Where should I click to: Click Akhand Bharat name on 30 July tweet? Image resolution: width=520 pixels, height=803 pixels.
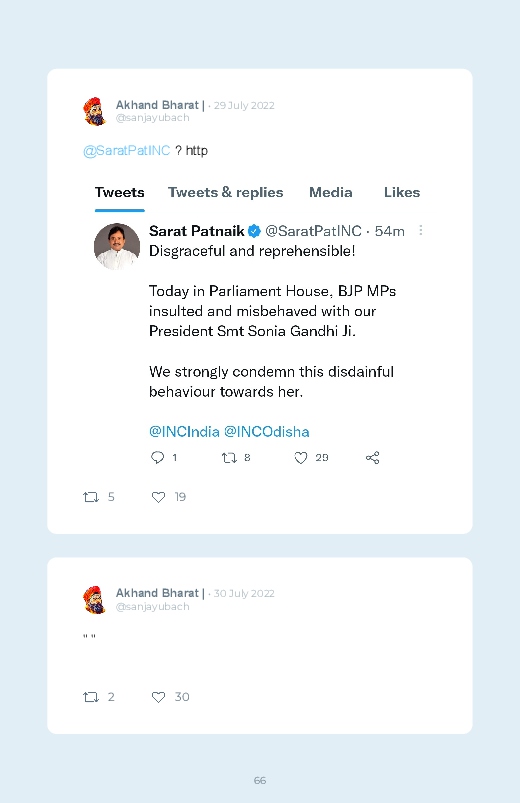(x=157, y=593)
